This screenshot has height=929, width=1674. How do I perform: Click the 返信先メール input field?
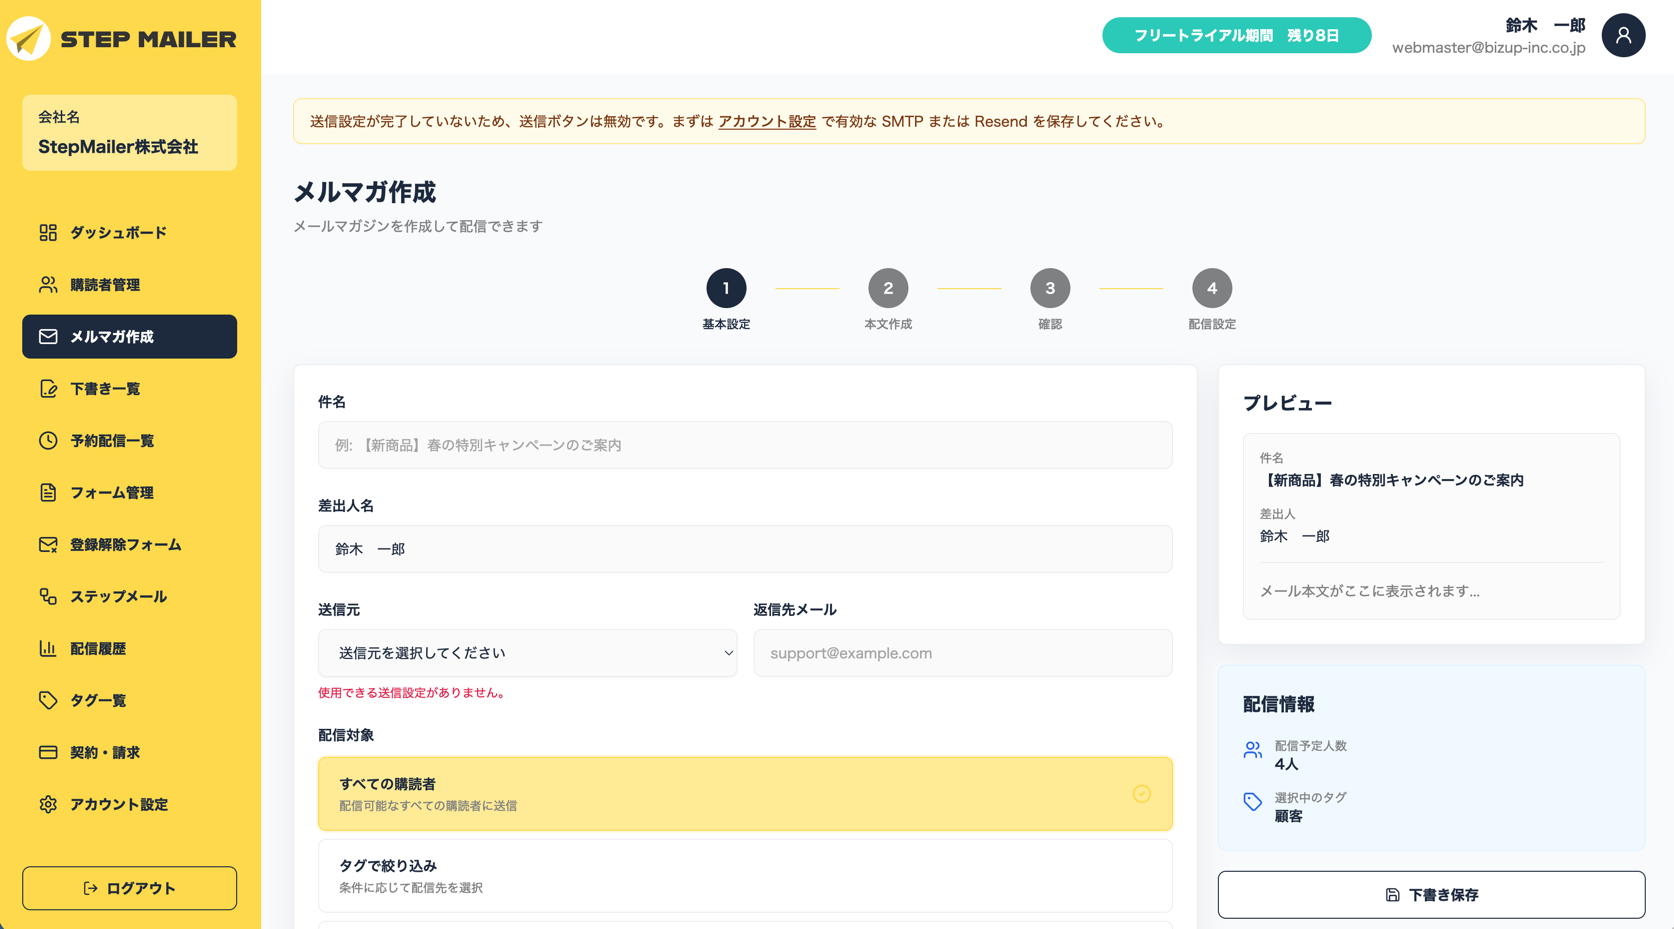coord(963,653)
